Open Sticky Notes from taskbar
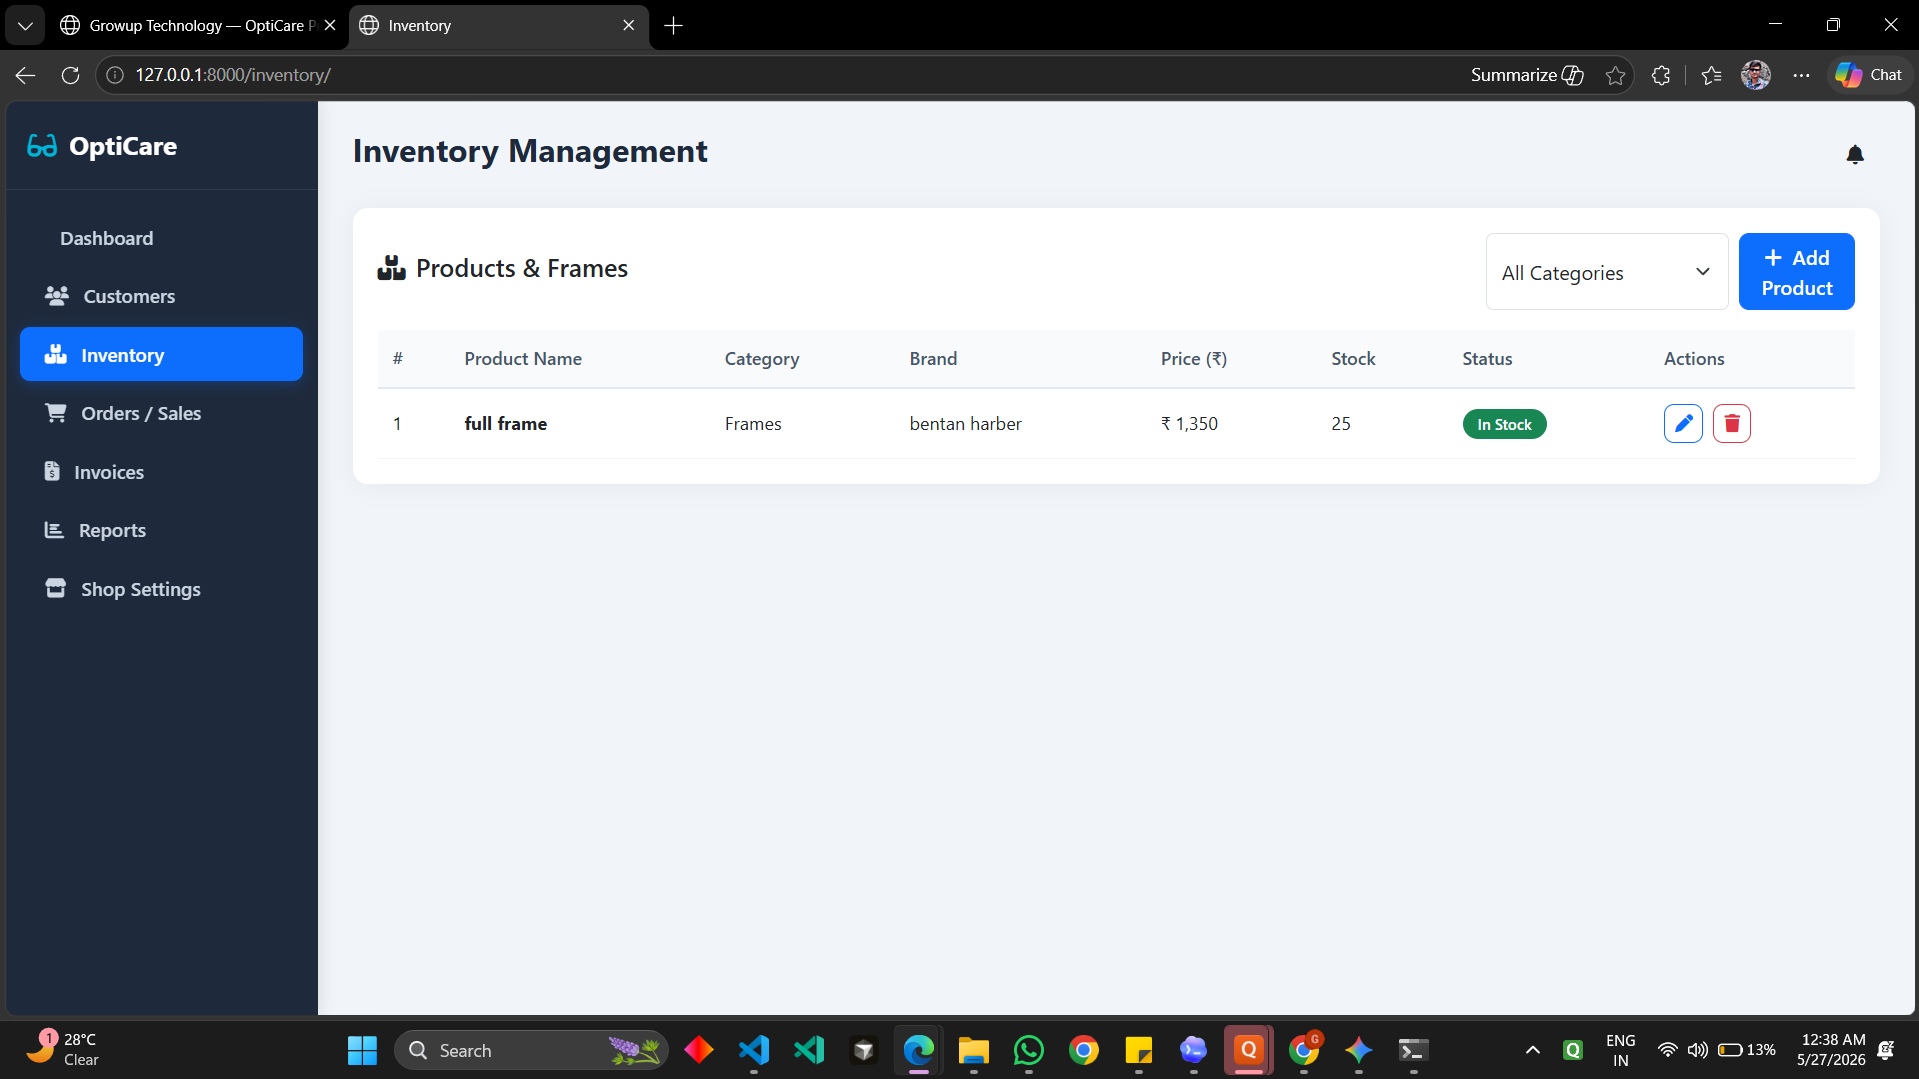Viewport: 1919px width, 1079px height. pyautogui.click(x=1139, y=1050)
